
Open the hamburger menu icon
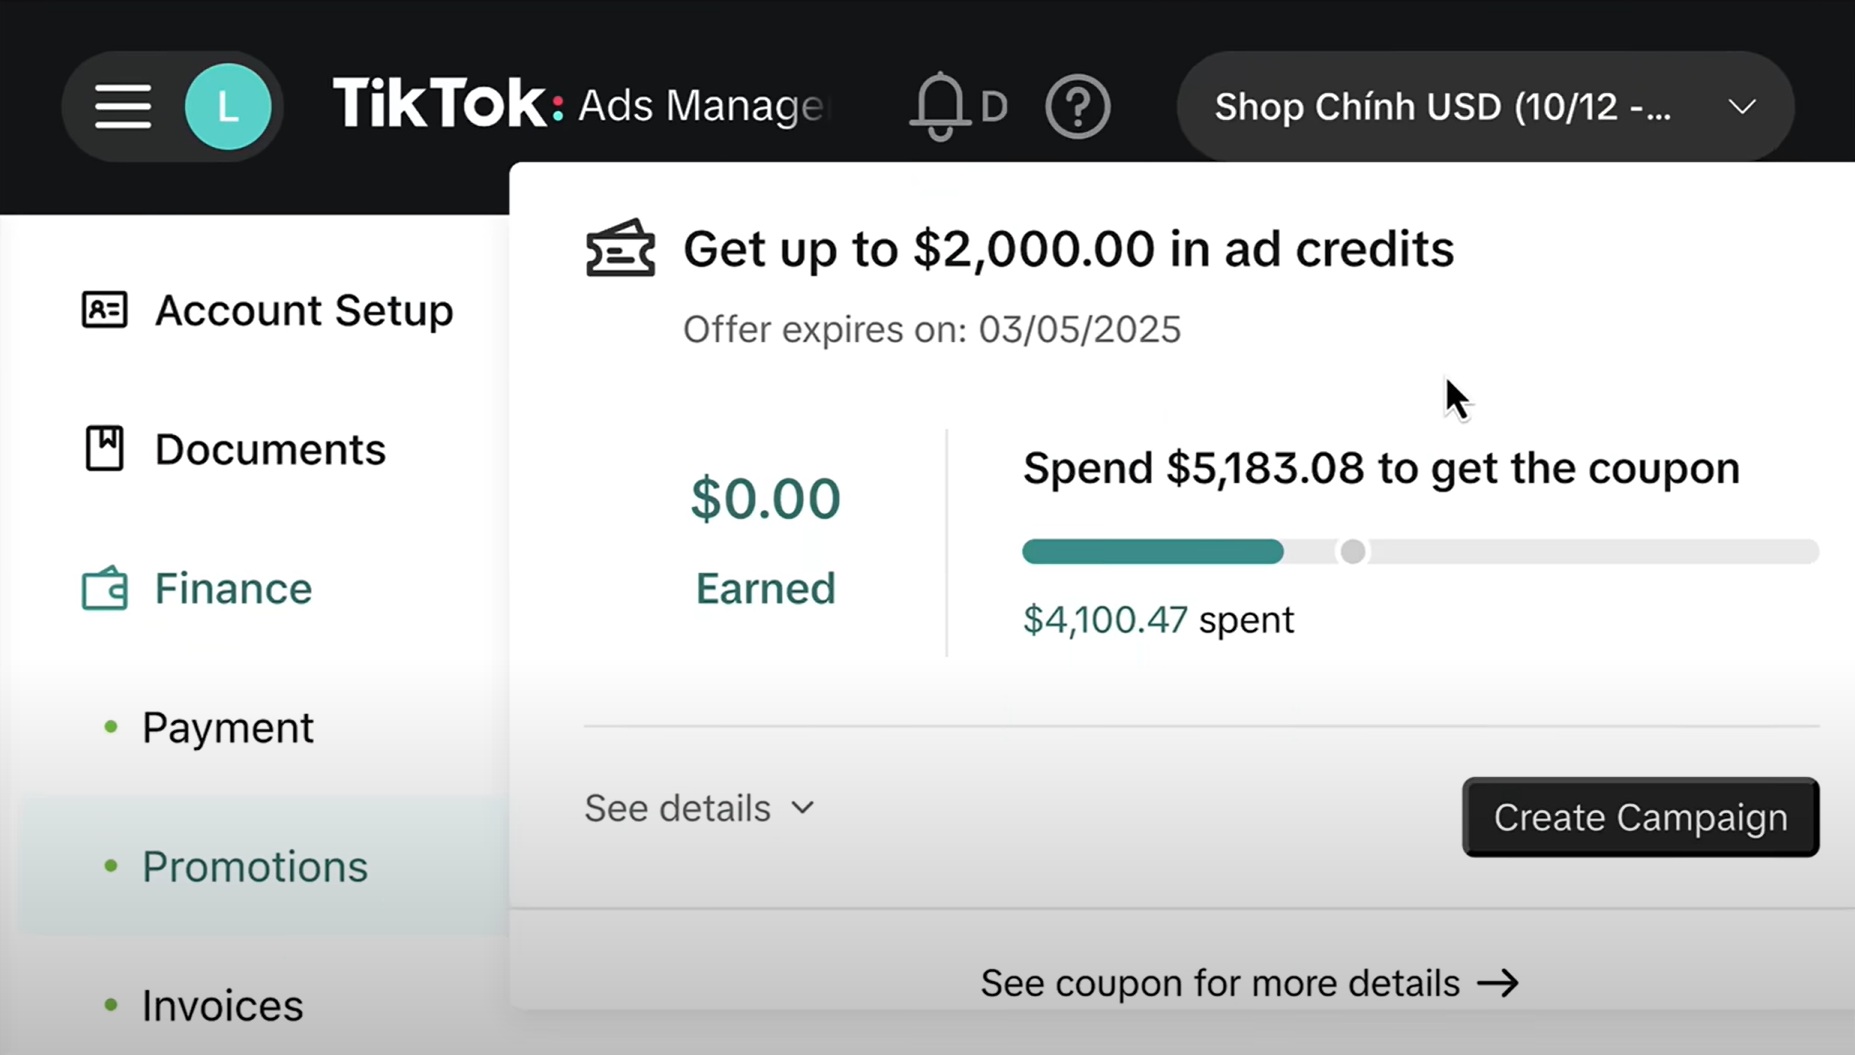[x=123, y=107]
